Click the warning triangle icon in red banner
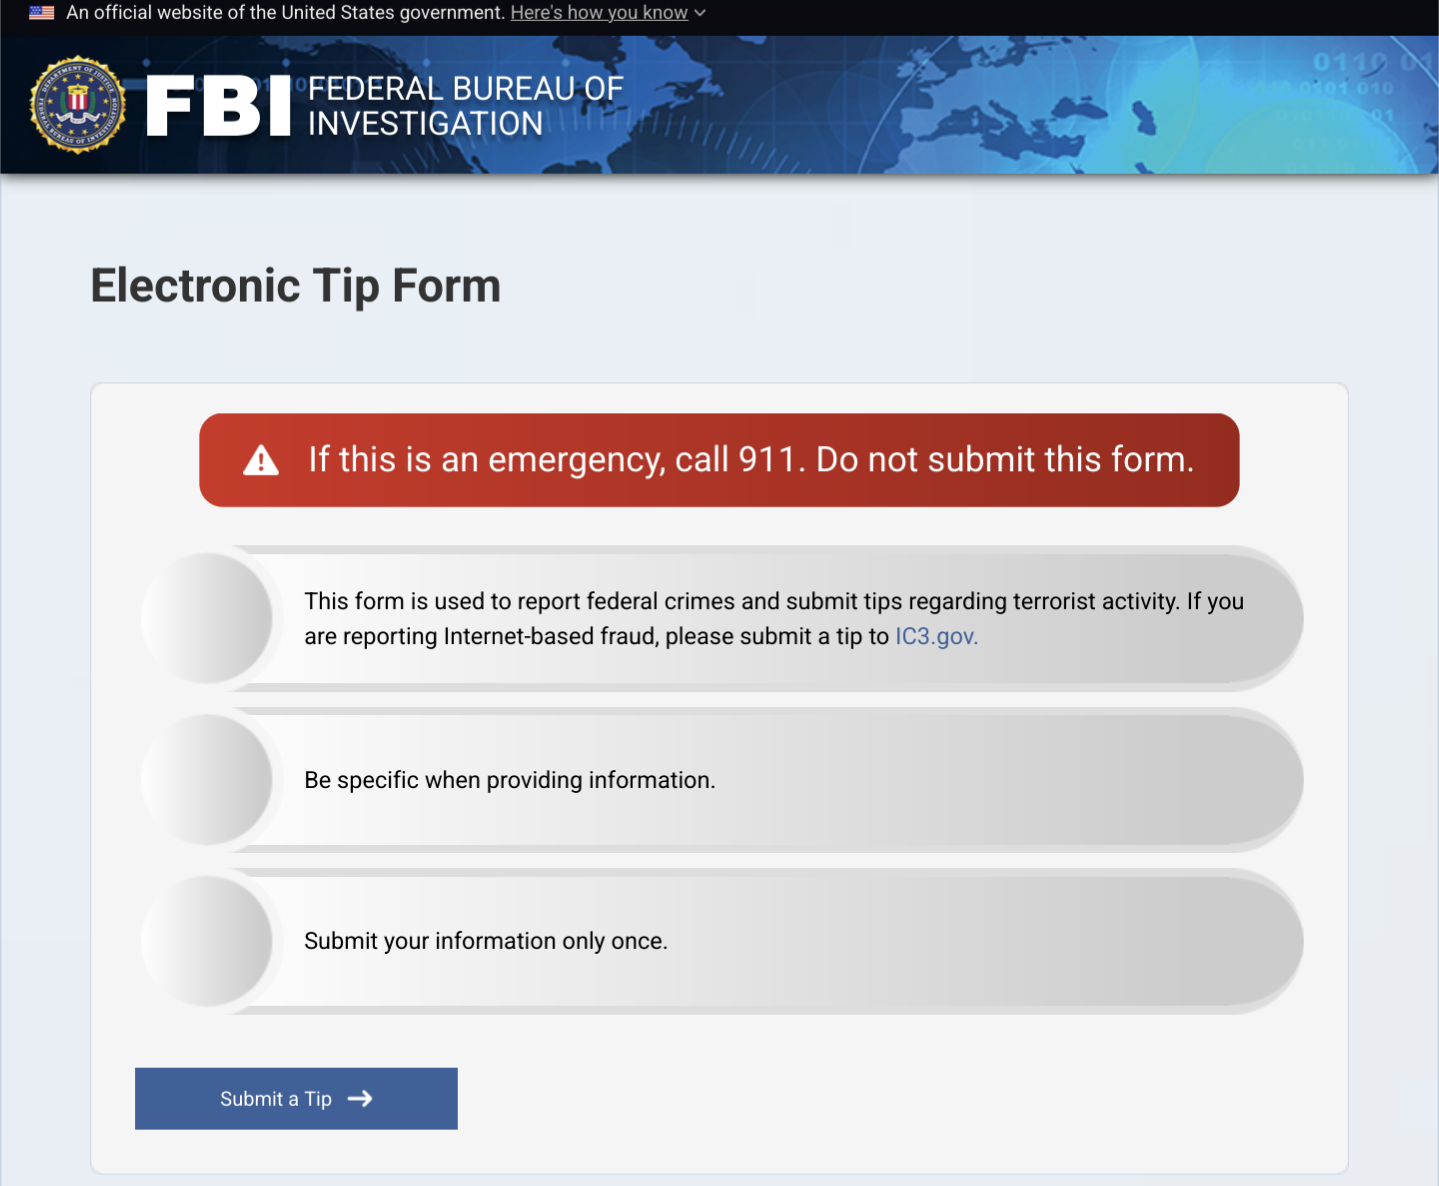 pos(261,460)
